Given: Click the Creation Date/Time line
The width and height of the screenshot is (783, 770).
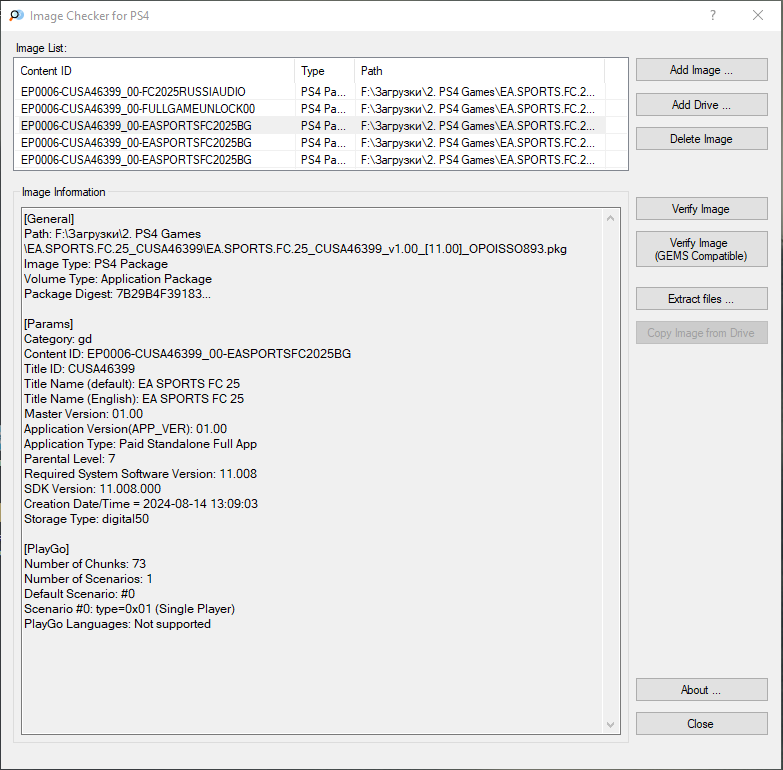Looking at the screenshot, I should pyautogui.click(x=141, y=504).
